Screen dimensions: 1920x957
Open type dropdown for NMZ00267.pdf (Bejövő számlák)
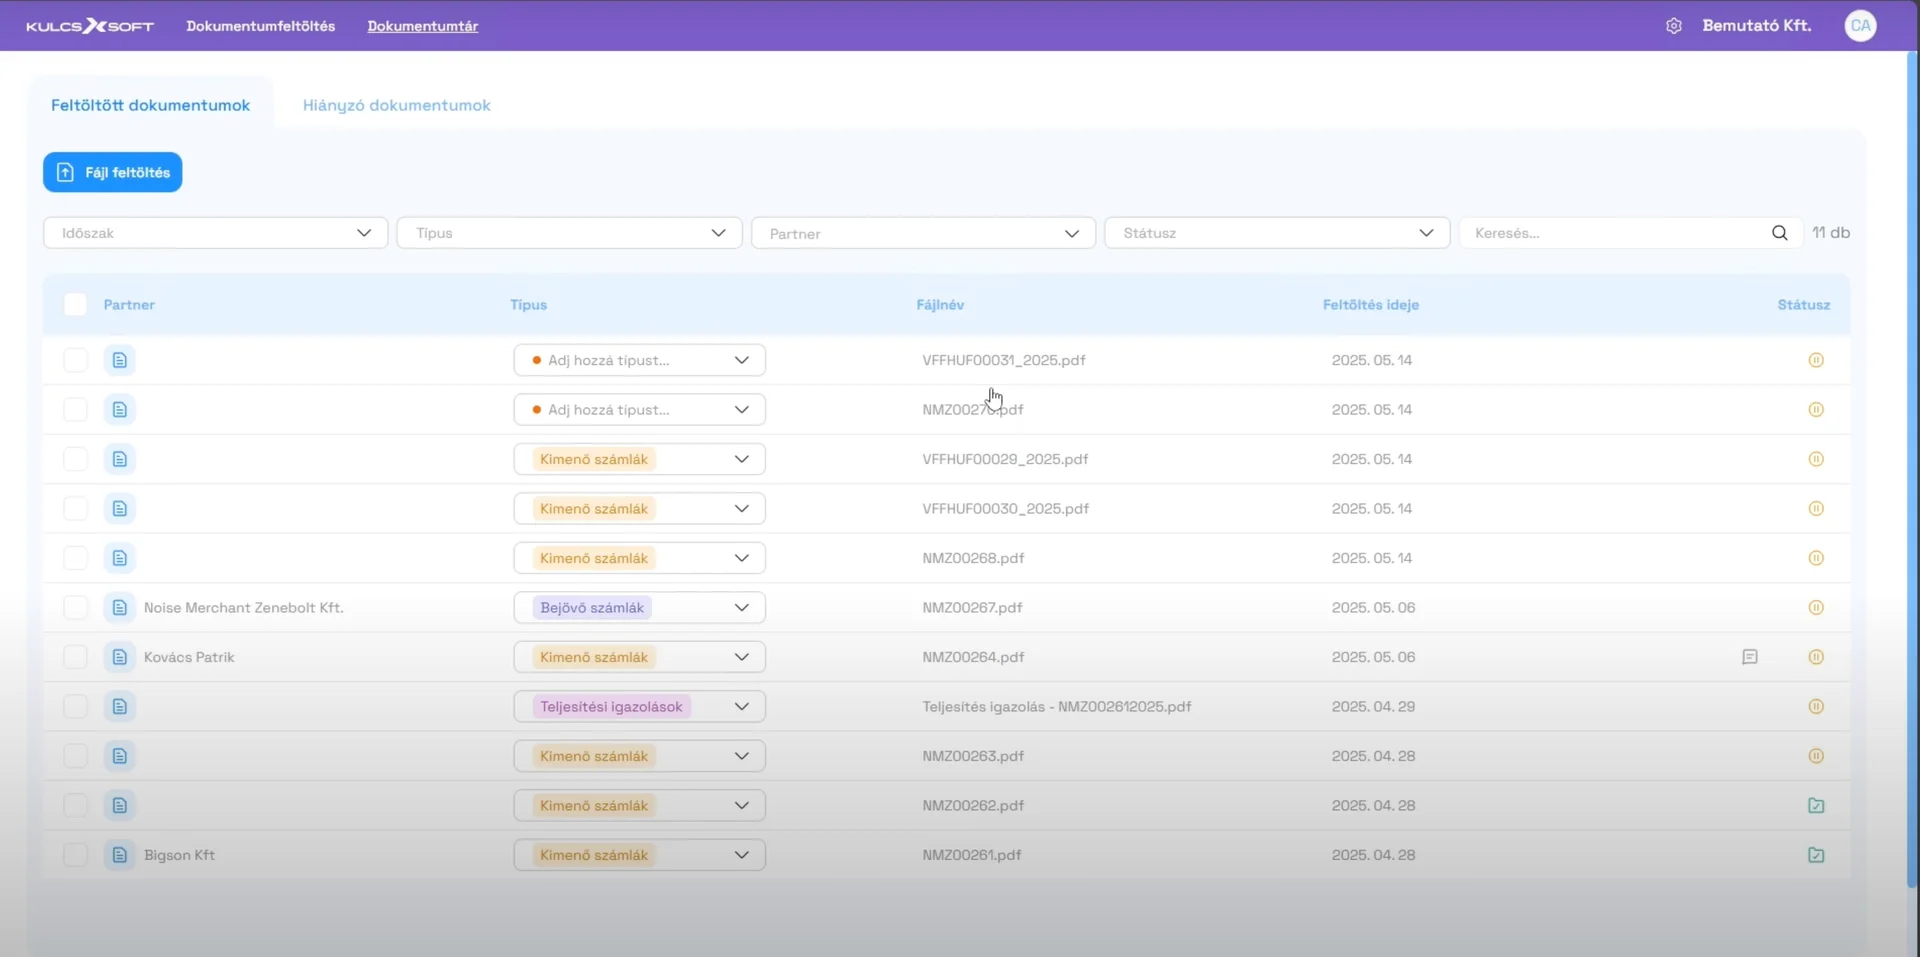coord(640,608)
